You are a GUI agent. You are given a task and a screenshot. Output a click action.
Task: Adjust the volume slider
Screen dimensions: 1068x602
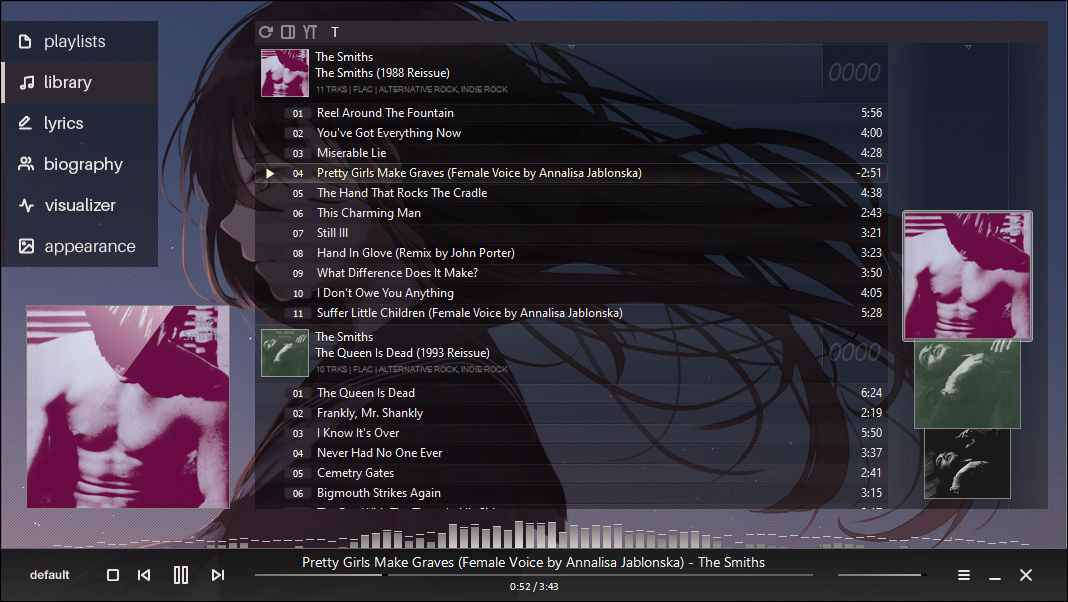pyautogui.click(x=882, y=575)
